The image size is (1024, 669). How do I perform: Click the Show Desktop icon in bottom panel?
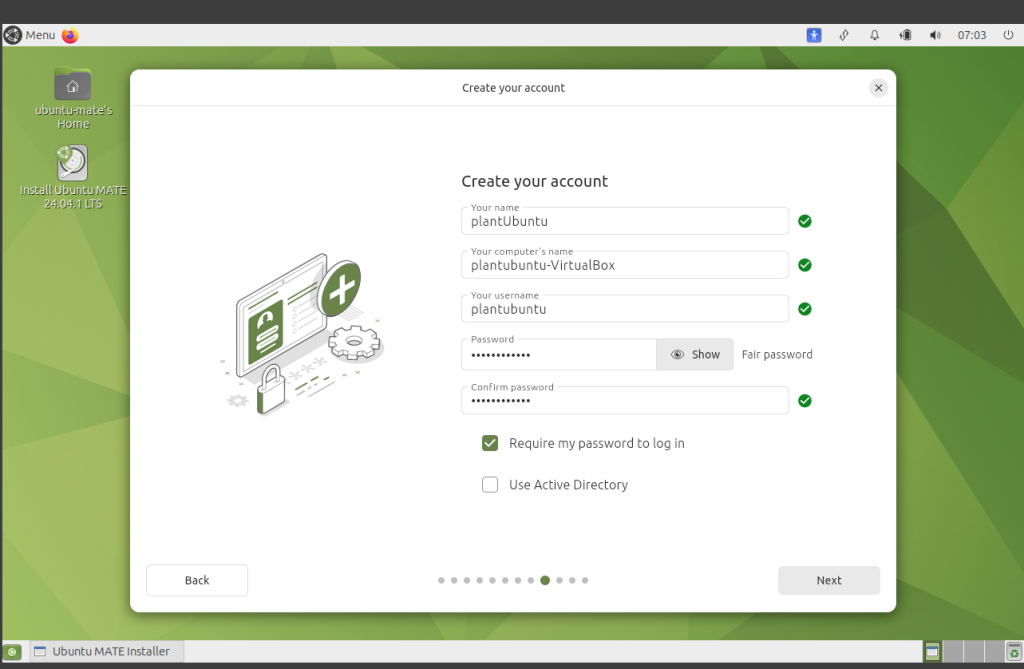click(x=13, y=652)
